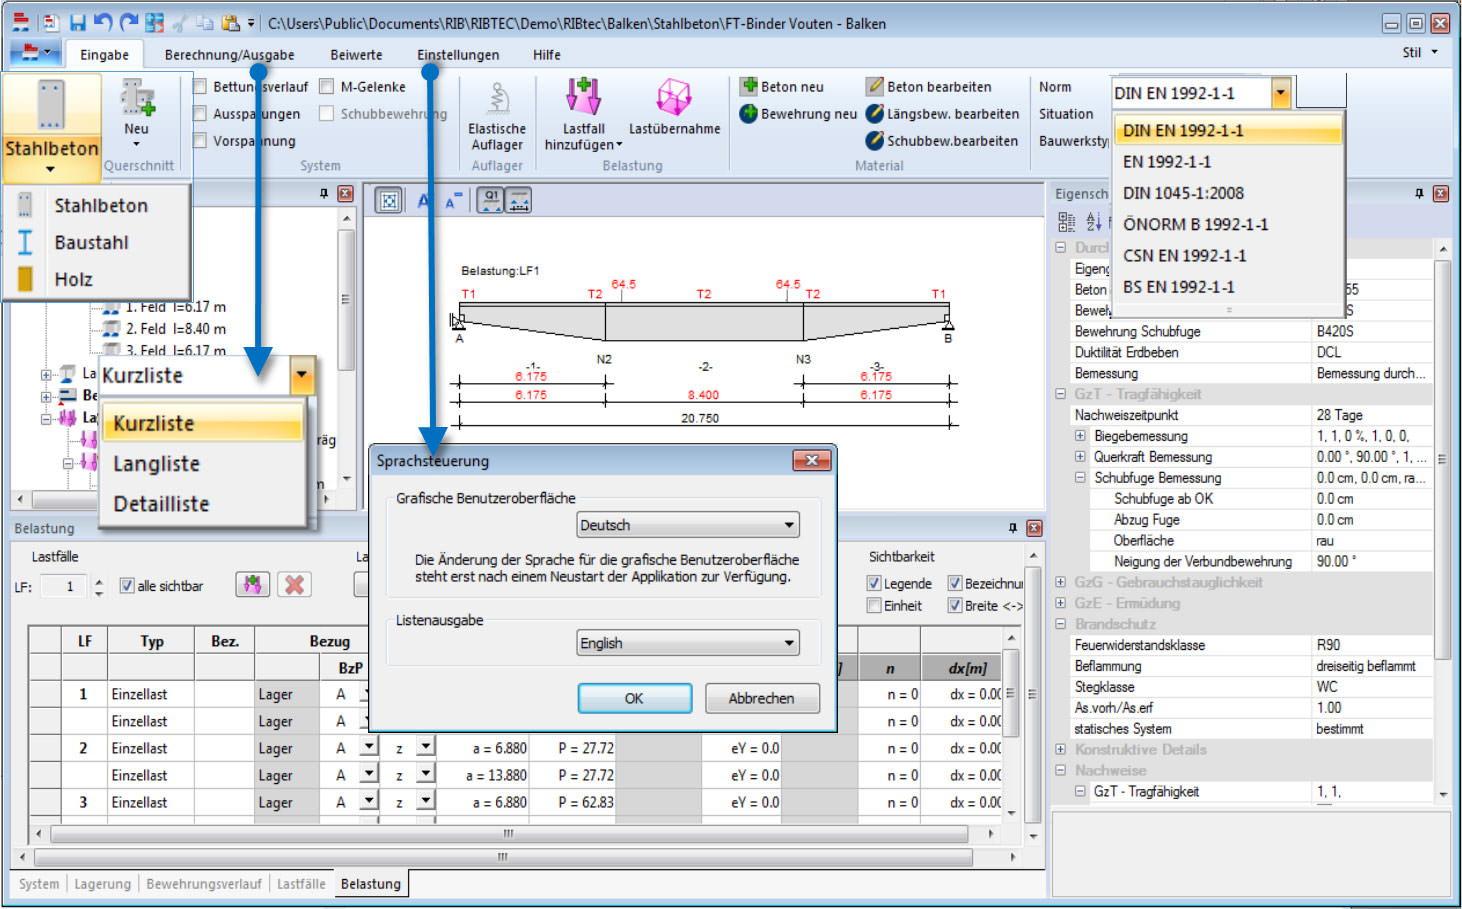Choose Langliste from list options

(204, 464)
